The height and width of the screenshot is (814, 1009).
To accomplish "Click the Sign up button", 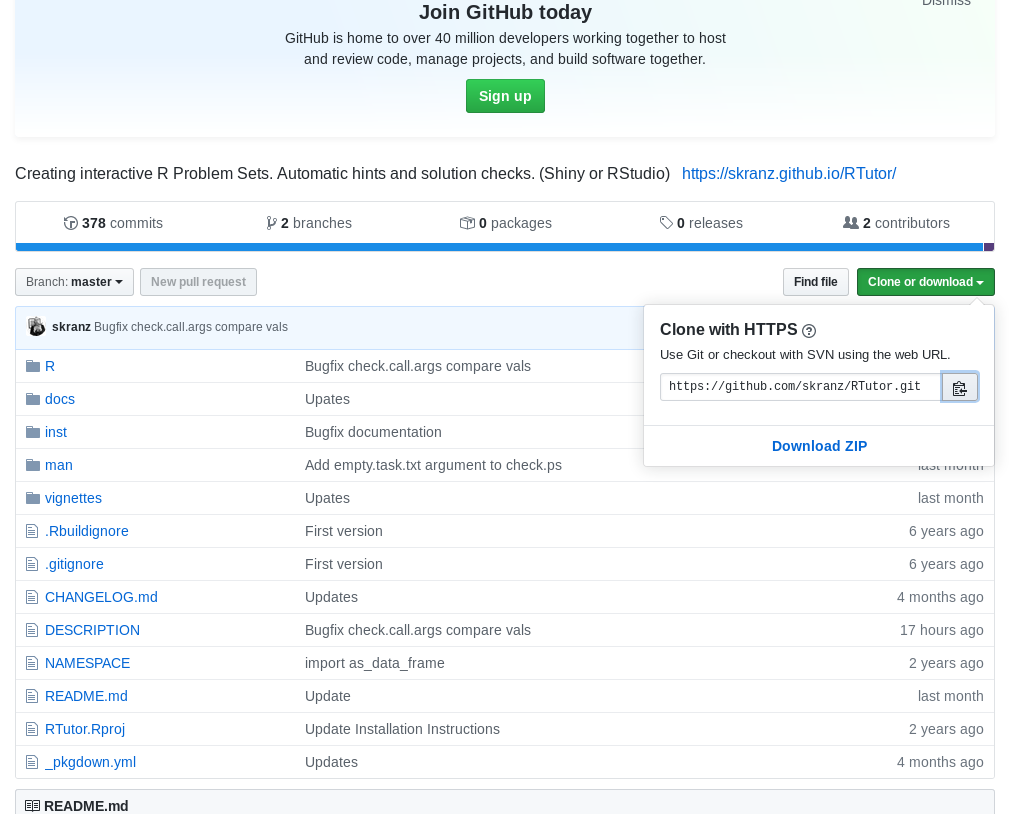I will [505, 96].
